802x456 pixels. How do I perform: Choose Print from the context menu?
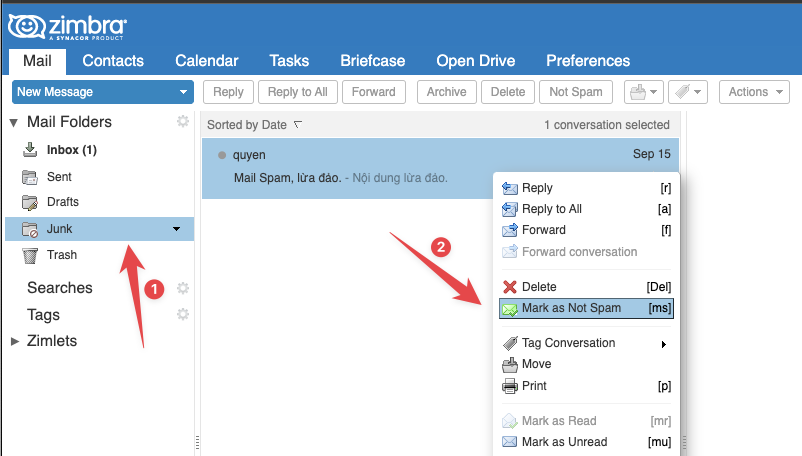pos(586,386)
